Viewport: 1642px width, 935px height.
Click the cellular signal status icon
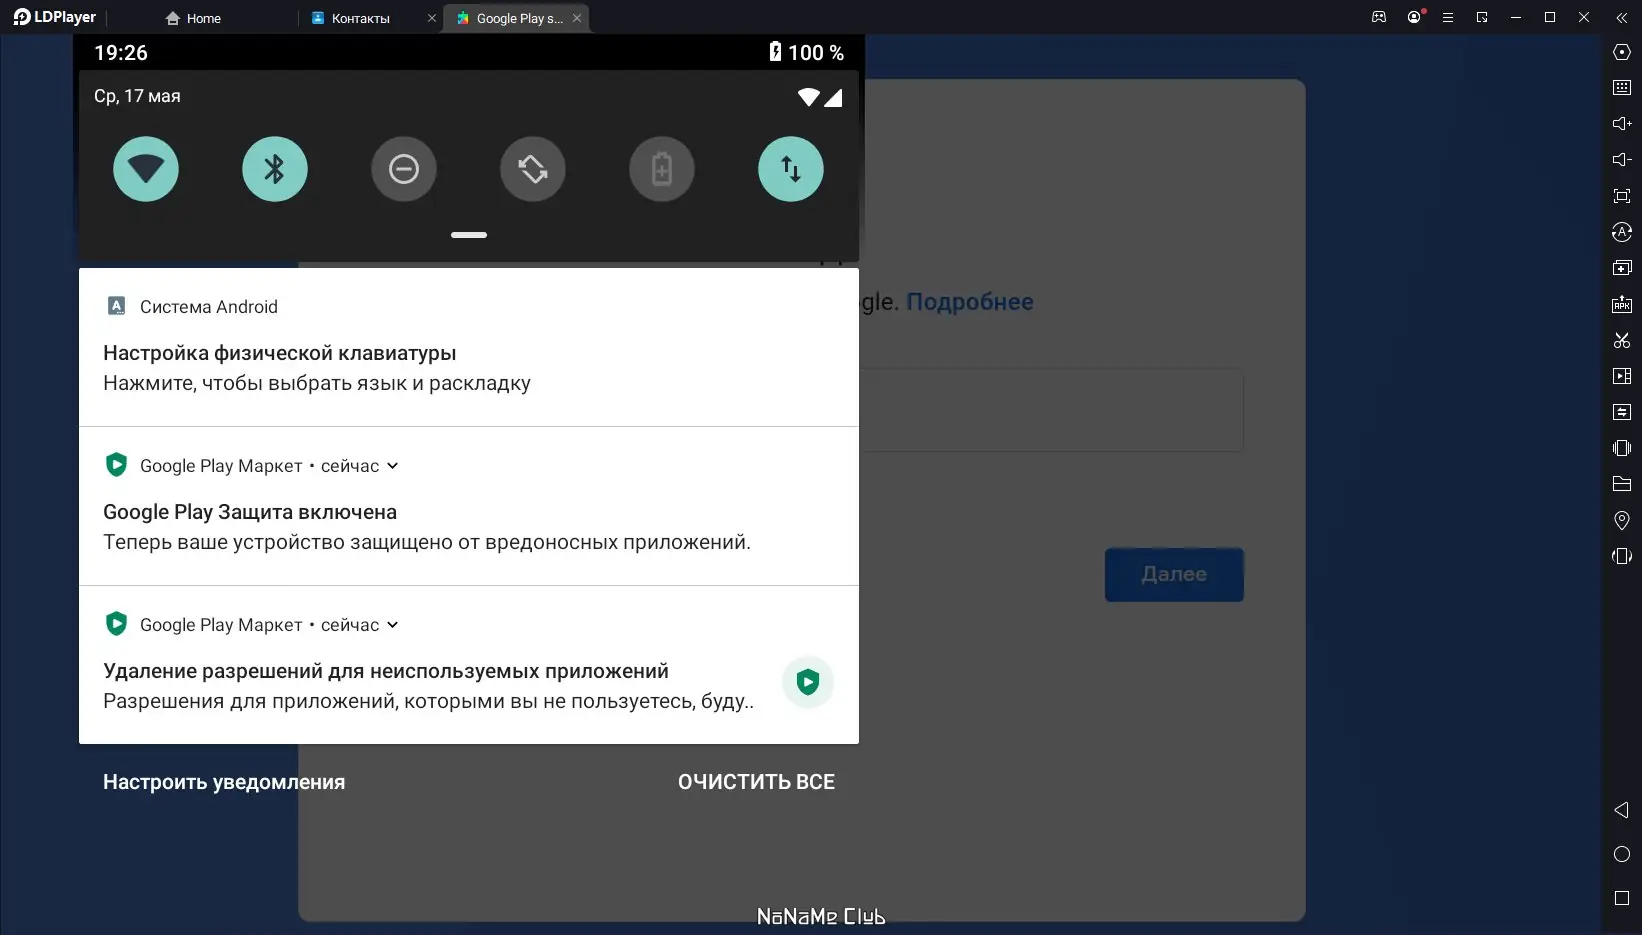tap(833, 97)
